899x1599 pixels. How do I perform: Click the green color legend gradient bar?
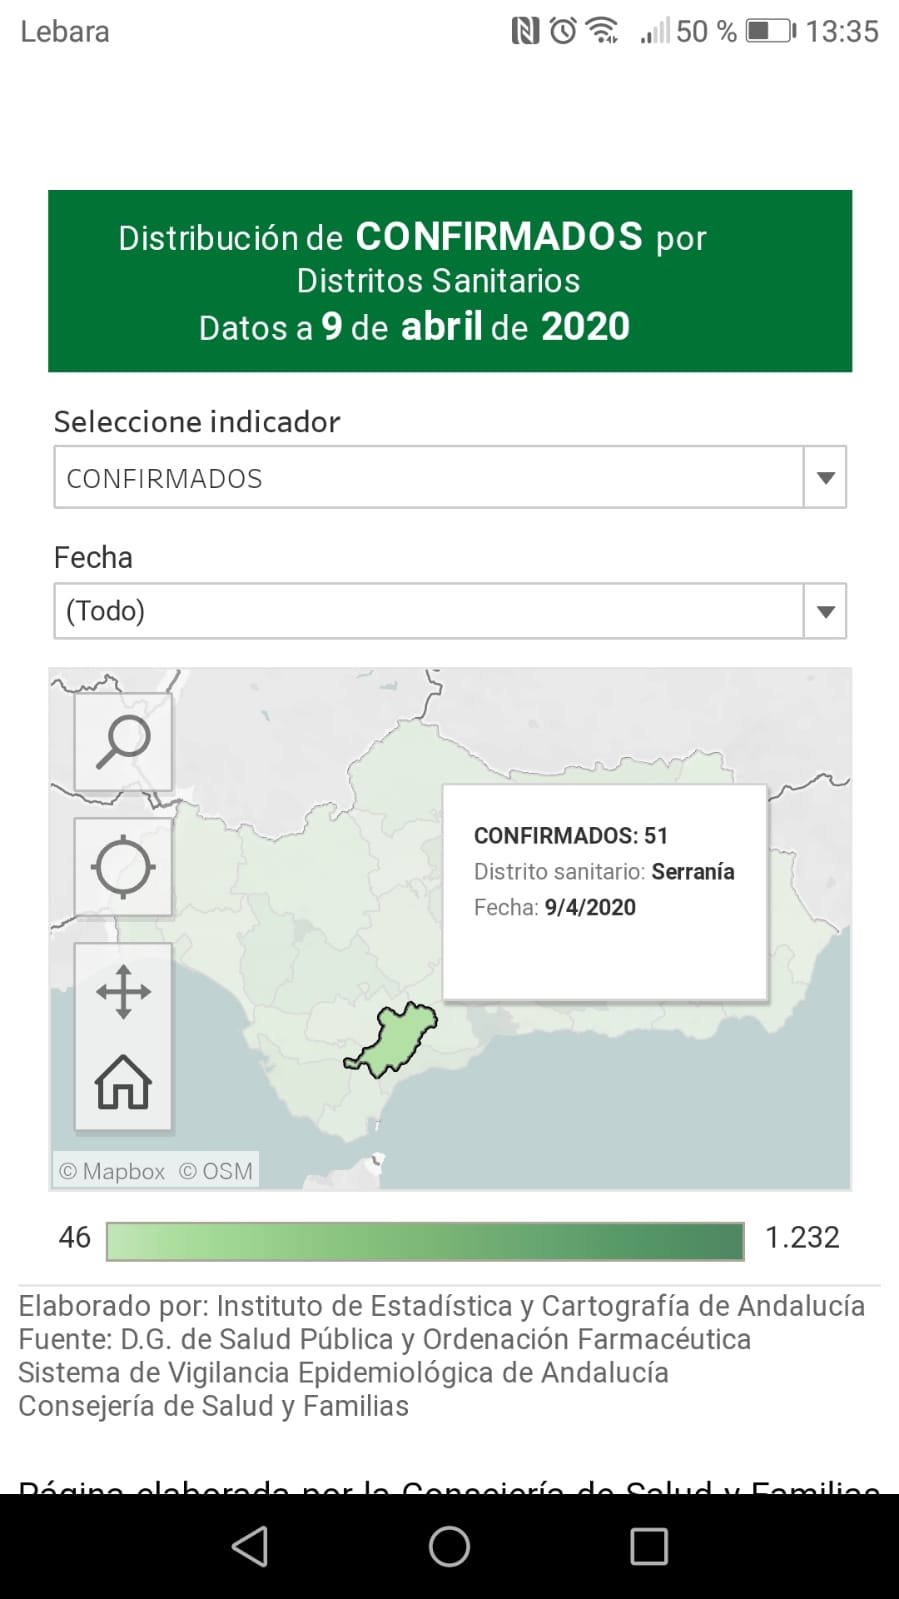point(425,1241)
